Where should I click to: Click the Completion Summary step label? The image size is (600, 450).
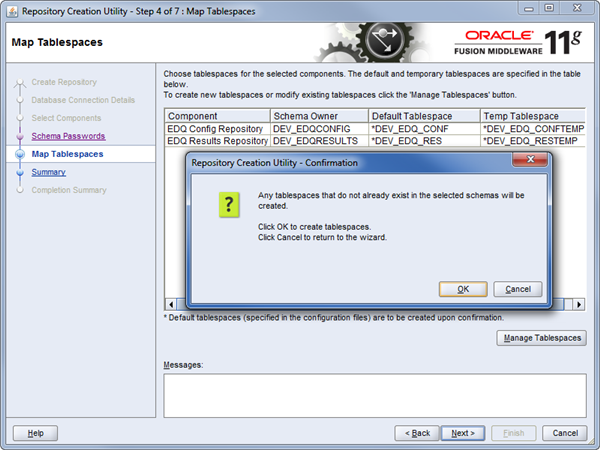coord(69,190)
